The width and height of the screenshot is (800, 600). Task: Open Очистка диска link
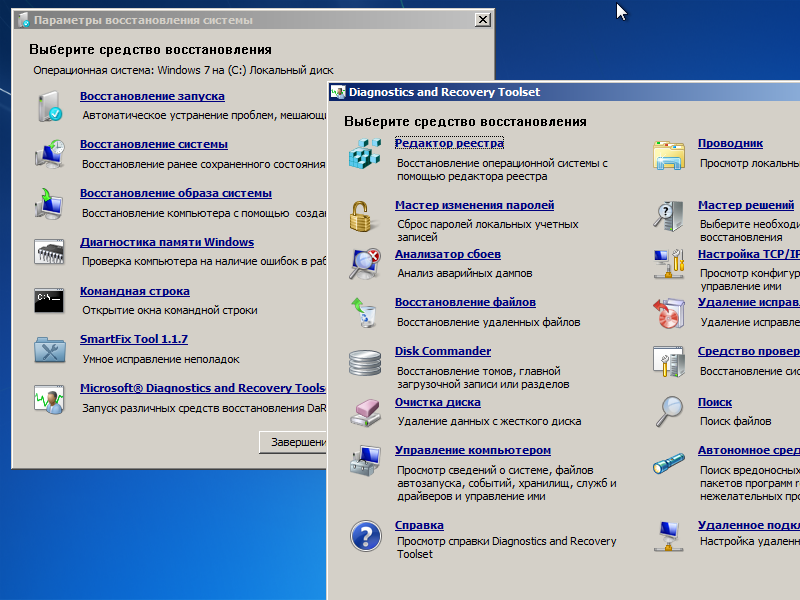437,402
